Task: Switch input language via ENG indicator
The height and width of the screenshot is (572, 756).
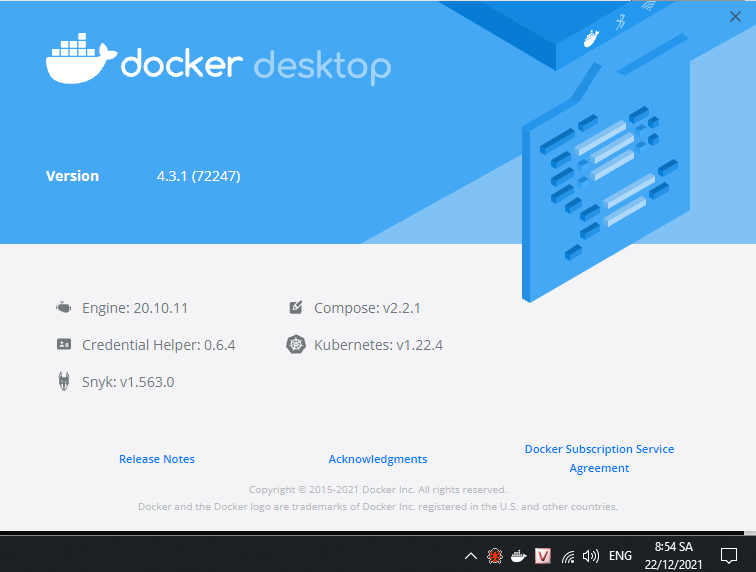Action: click(x=620, y=556)
